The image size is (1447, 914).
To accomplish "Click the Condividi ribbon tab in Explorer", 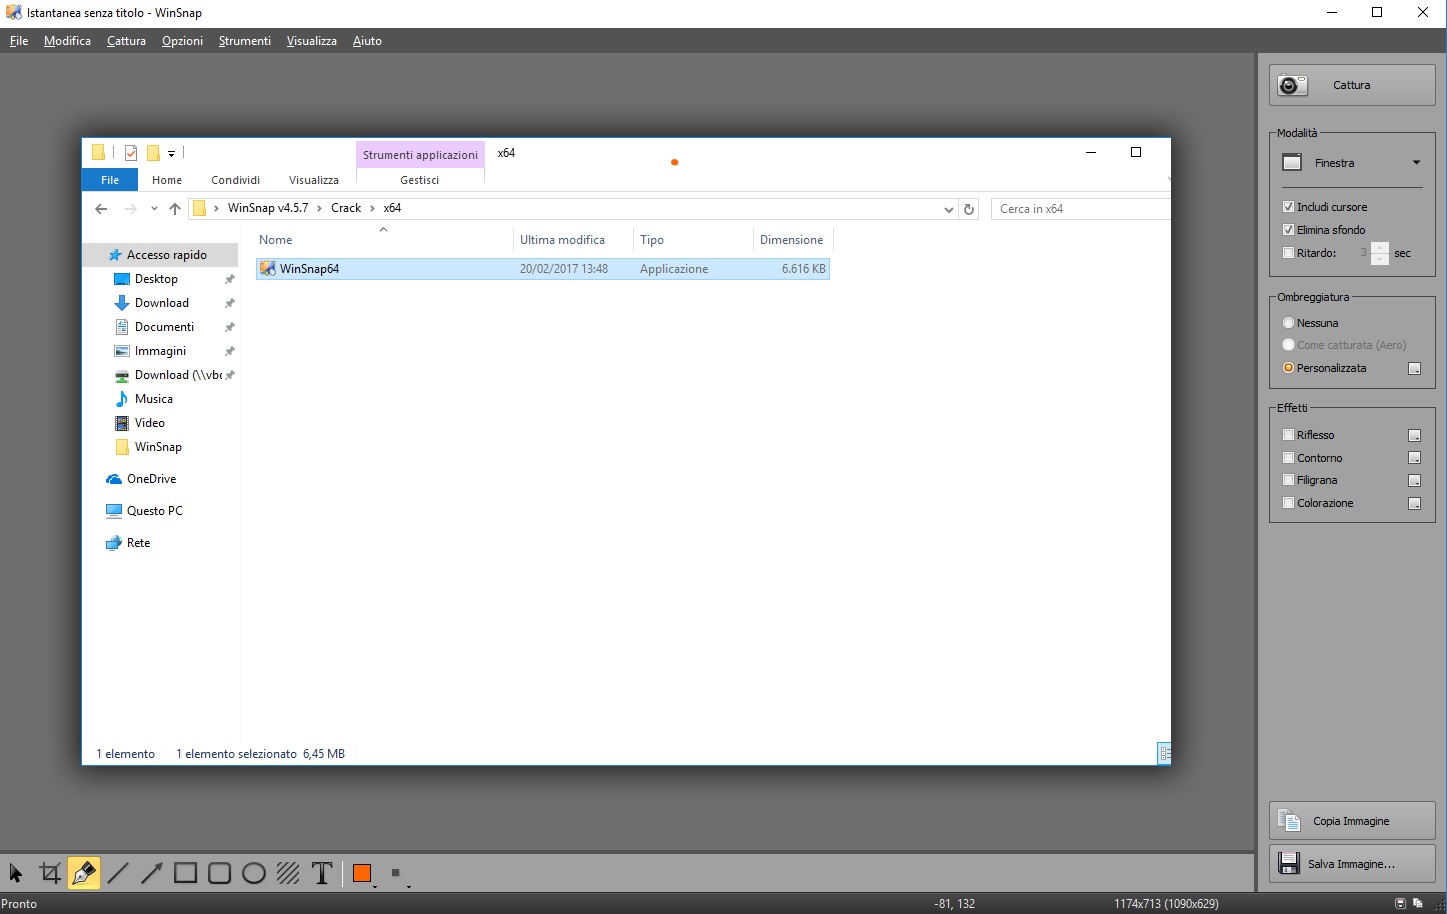I will pyautogui.click(x=235, y=180).
